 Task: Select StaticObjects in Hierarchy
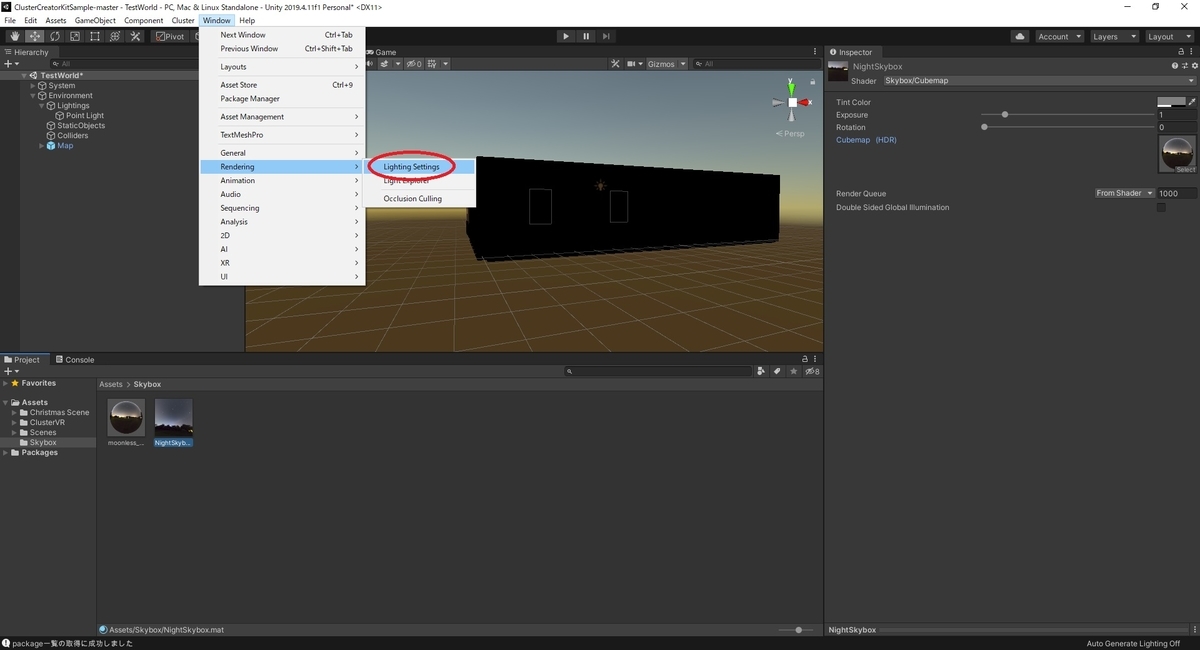coord(81,125)
